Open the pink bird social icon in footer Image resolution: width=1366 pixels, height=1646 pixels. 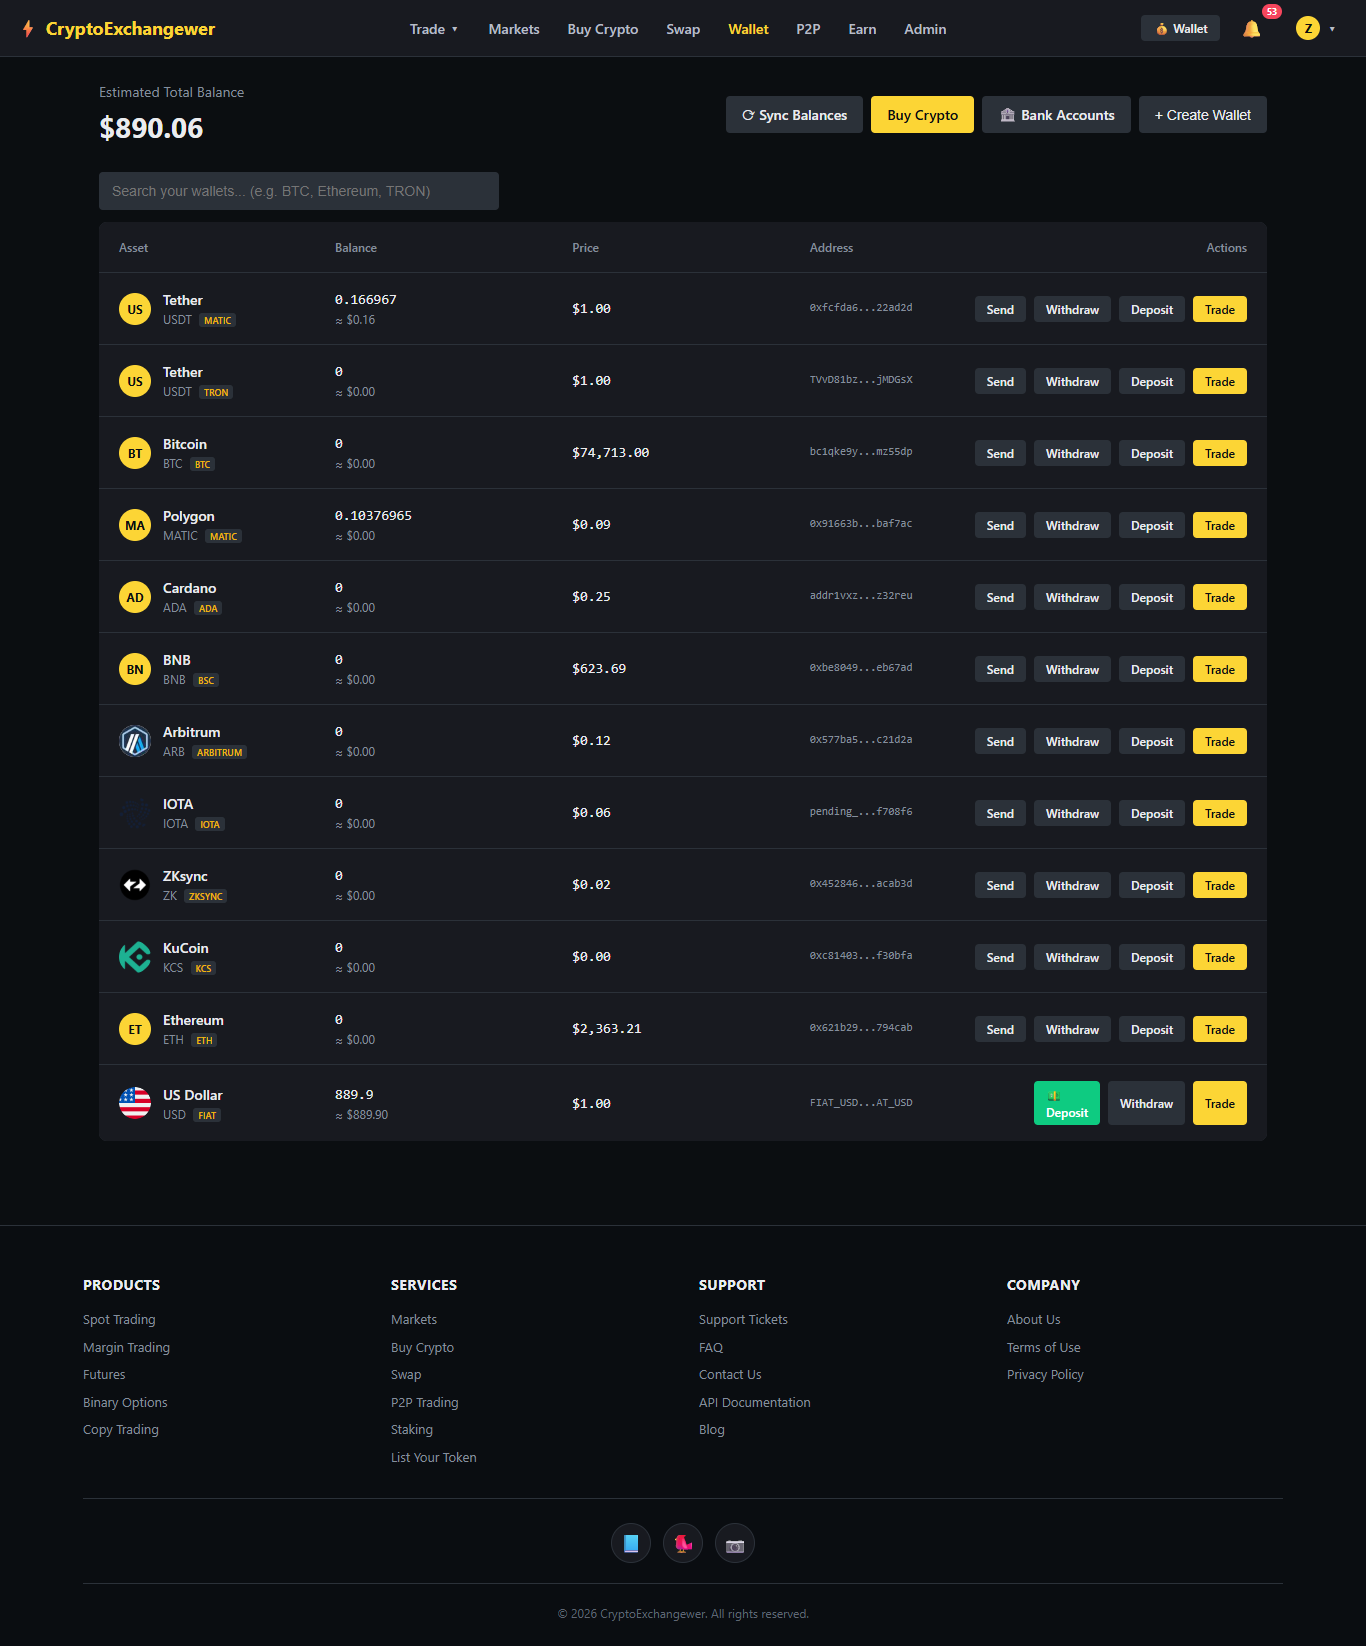pyautogui.click(x=683, y=1543)
